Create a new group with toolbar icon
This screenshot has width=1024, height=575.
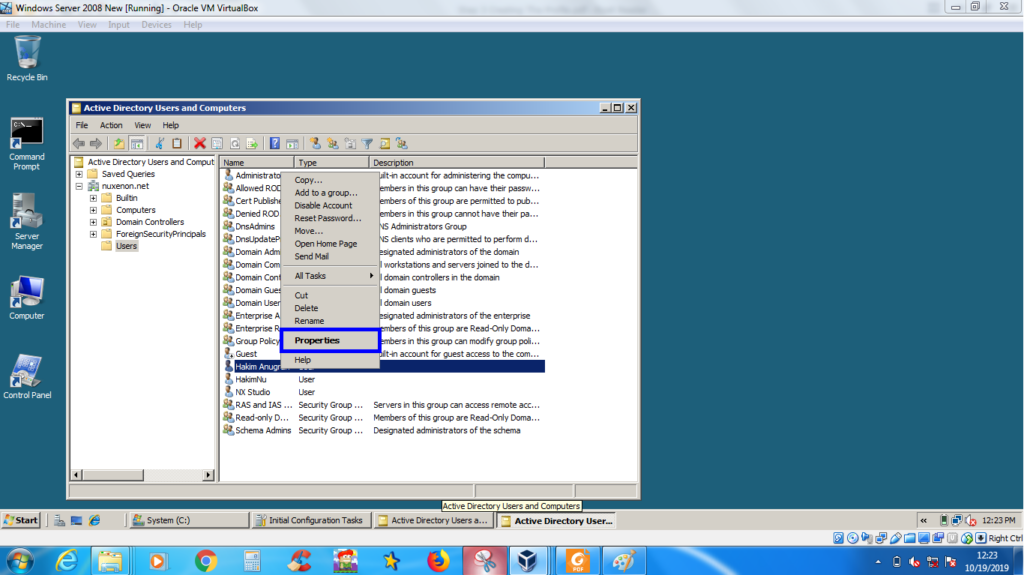pyautogui.click(x=333, y=143)
